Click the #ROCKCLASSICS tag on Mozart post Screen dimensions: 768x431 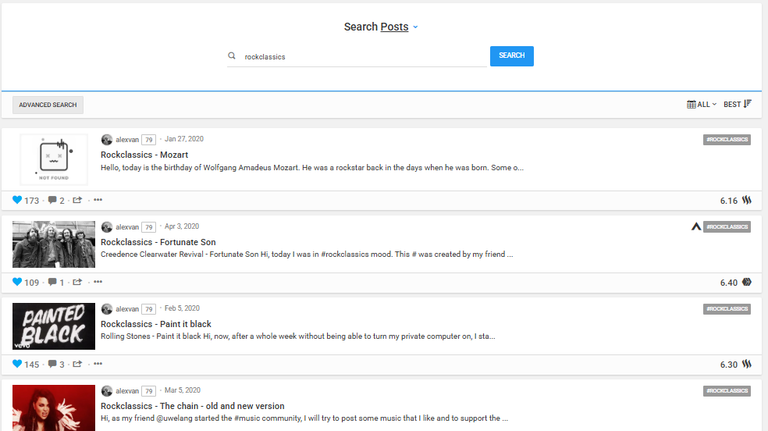click(x=727, y=140)
